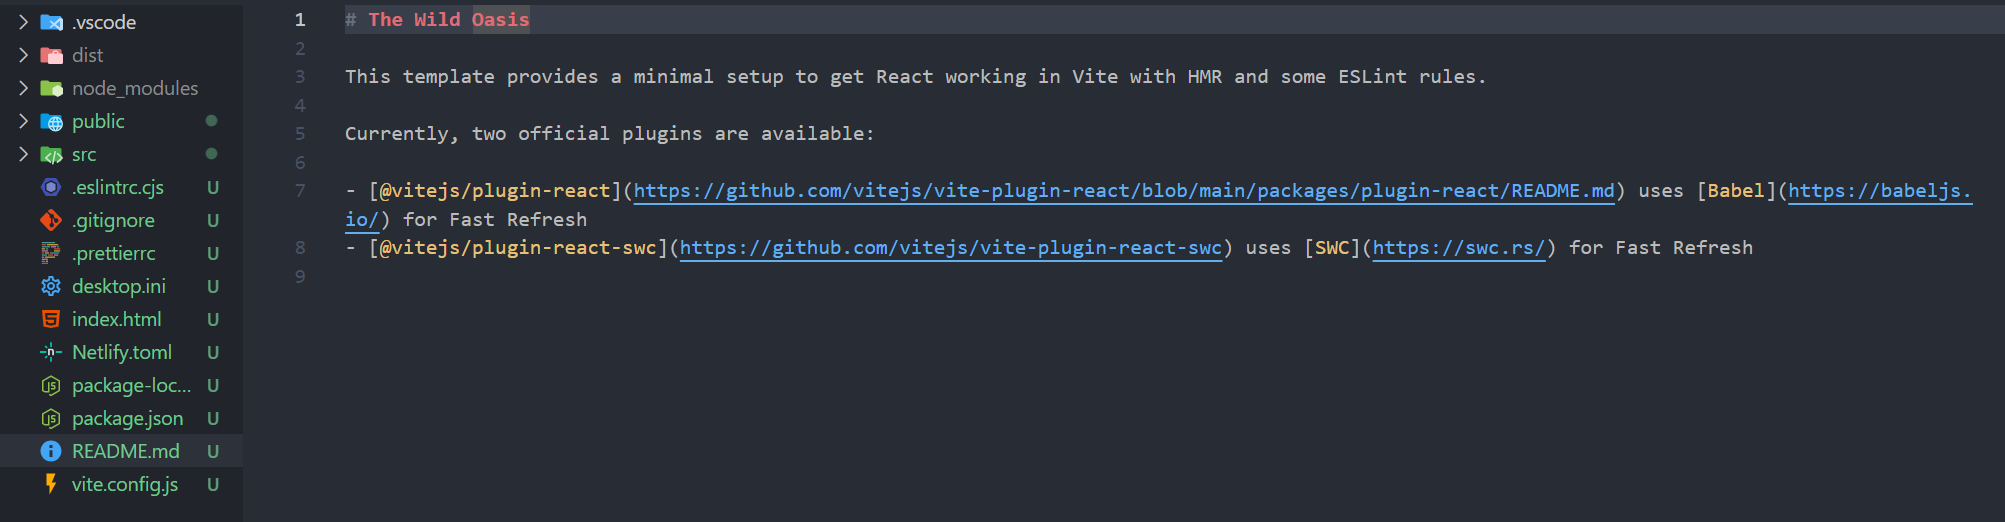Click the desktop.ini gear icon

[x=51, y=286]
